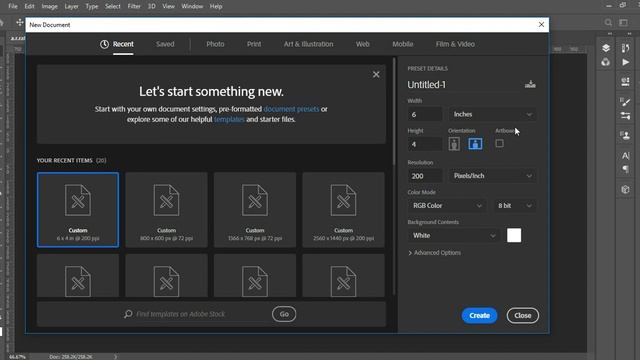Click the search magnifier in options bar
The height and width of the screenshot is (360, 640).
[x=608, y=22]
